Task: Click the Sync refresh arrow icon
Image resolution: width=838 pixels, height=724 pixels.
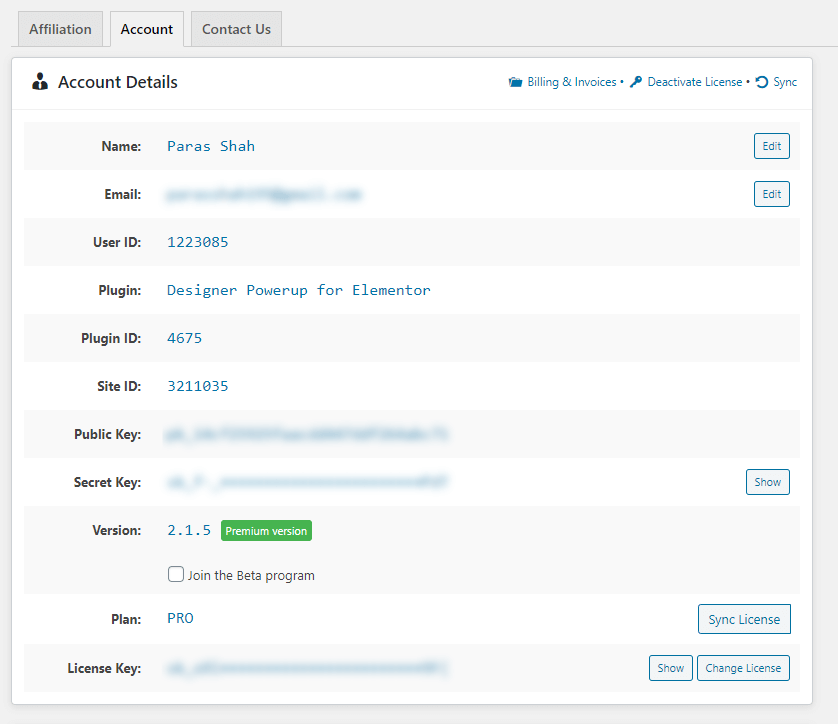Action: (762, 82)
